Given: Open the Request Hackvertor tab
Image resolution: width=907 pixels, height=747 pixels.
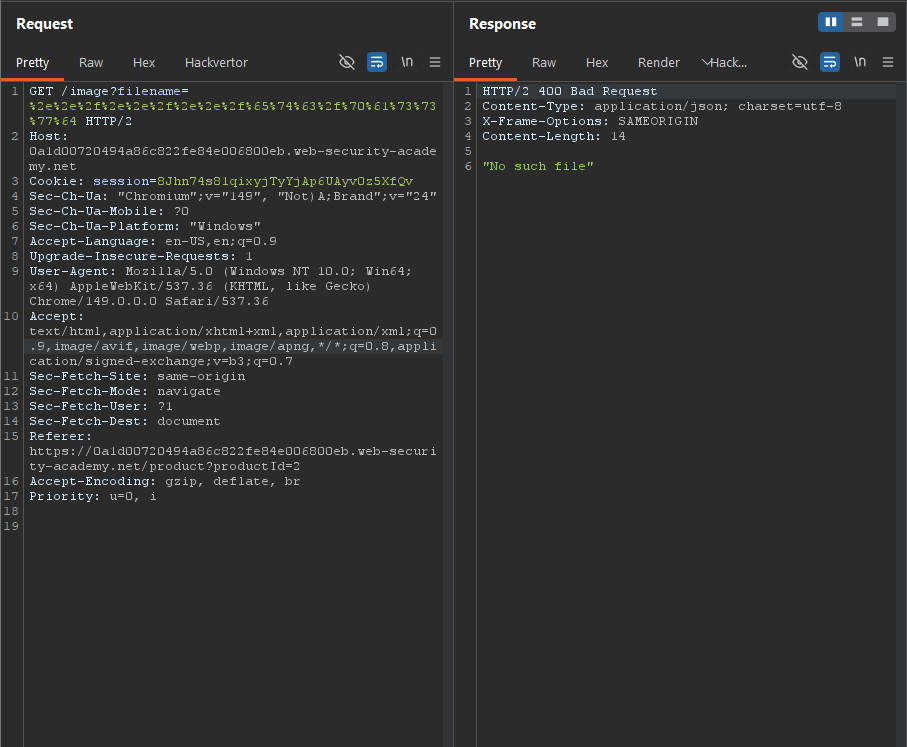Looking at the screenshot, I should pos(216,62).
